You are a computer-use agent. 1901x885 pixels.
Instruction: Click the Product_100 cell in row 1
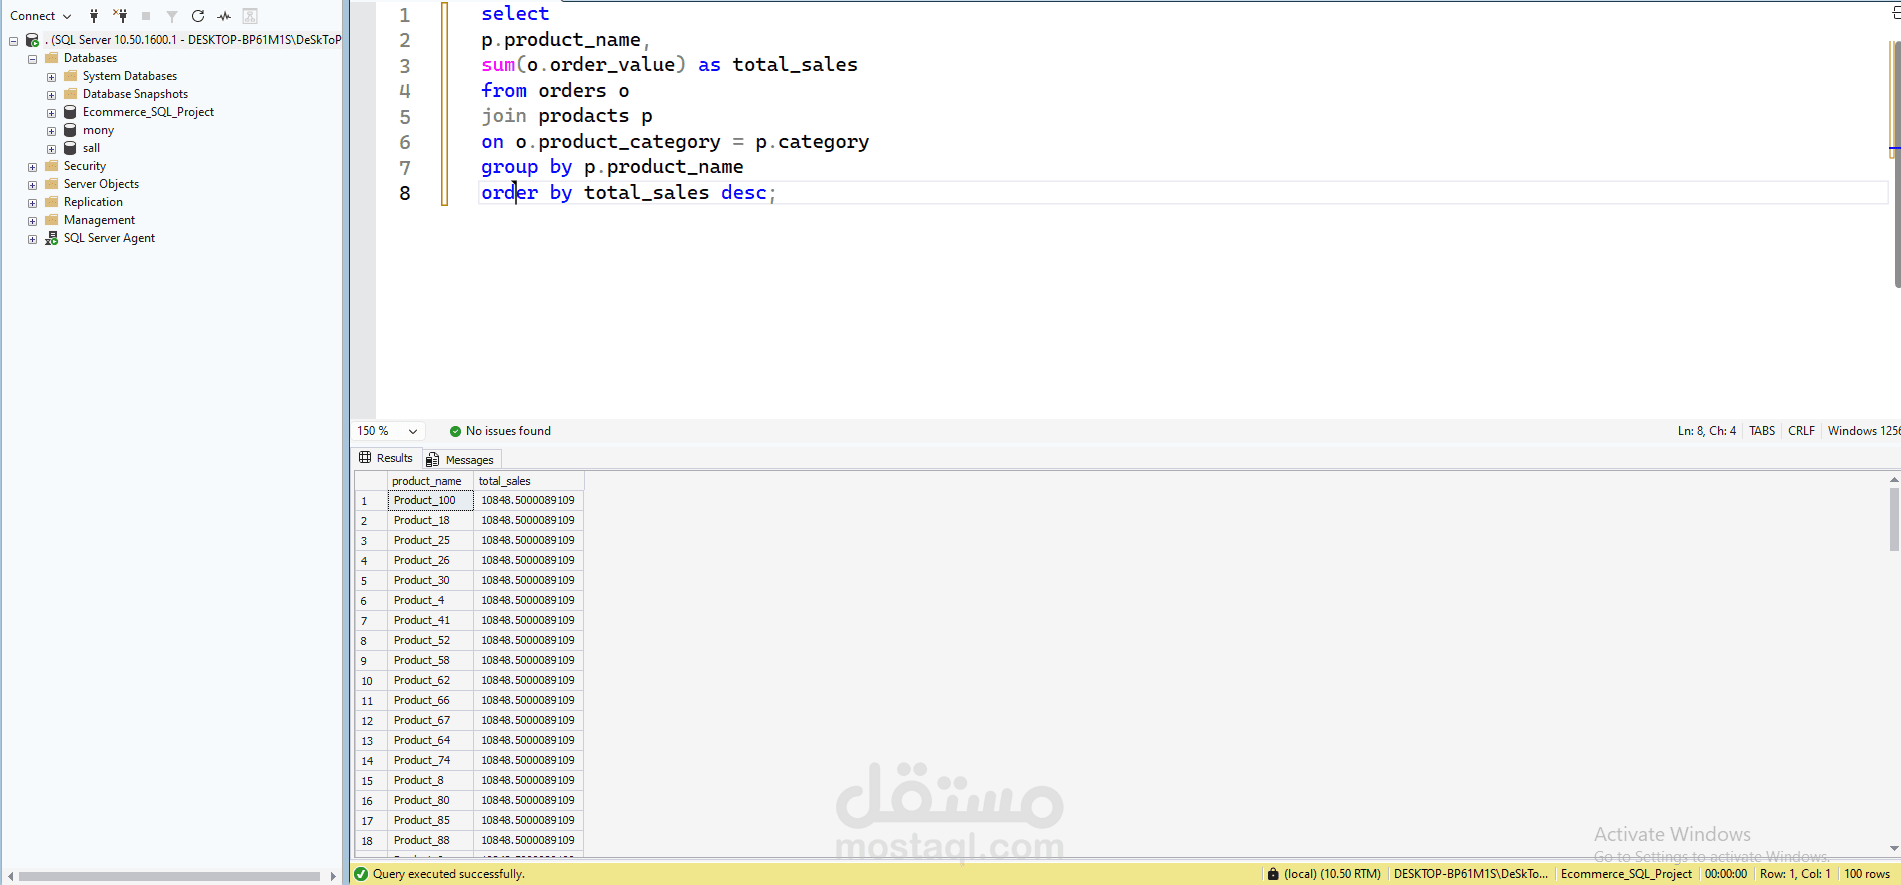(x=430, y=500)
